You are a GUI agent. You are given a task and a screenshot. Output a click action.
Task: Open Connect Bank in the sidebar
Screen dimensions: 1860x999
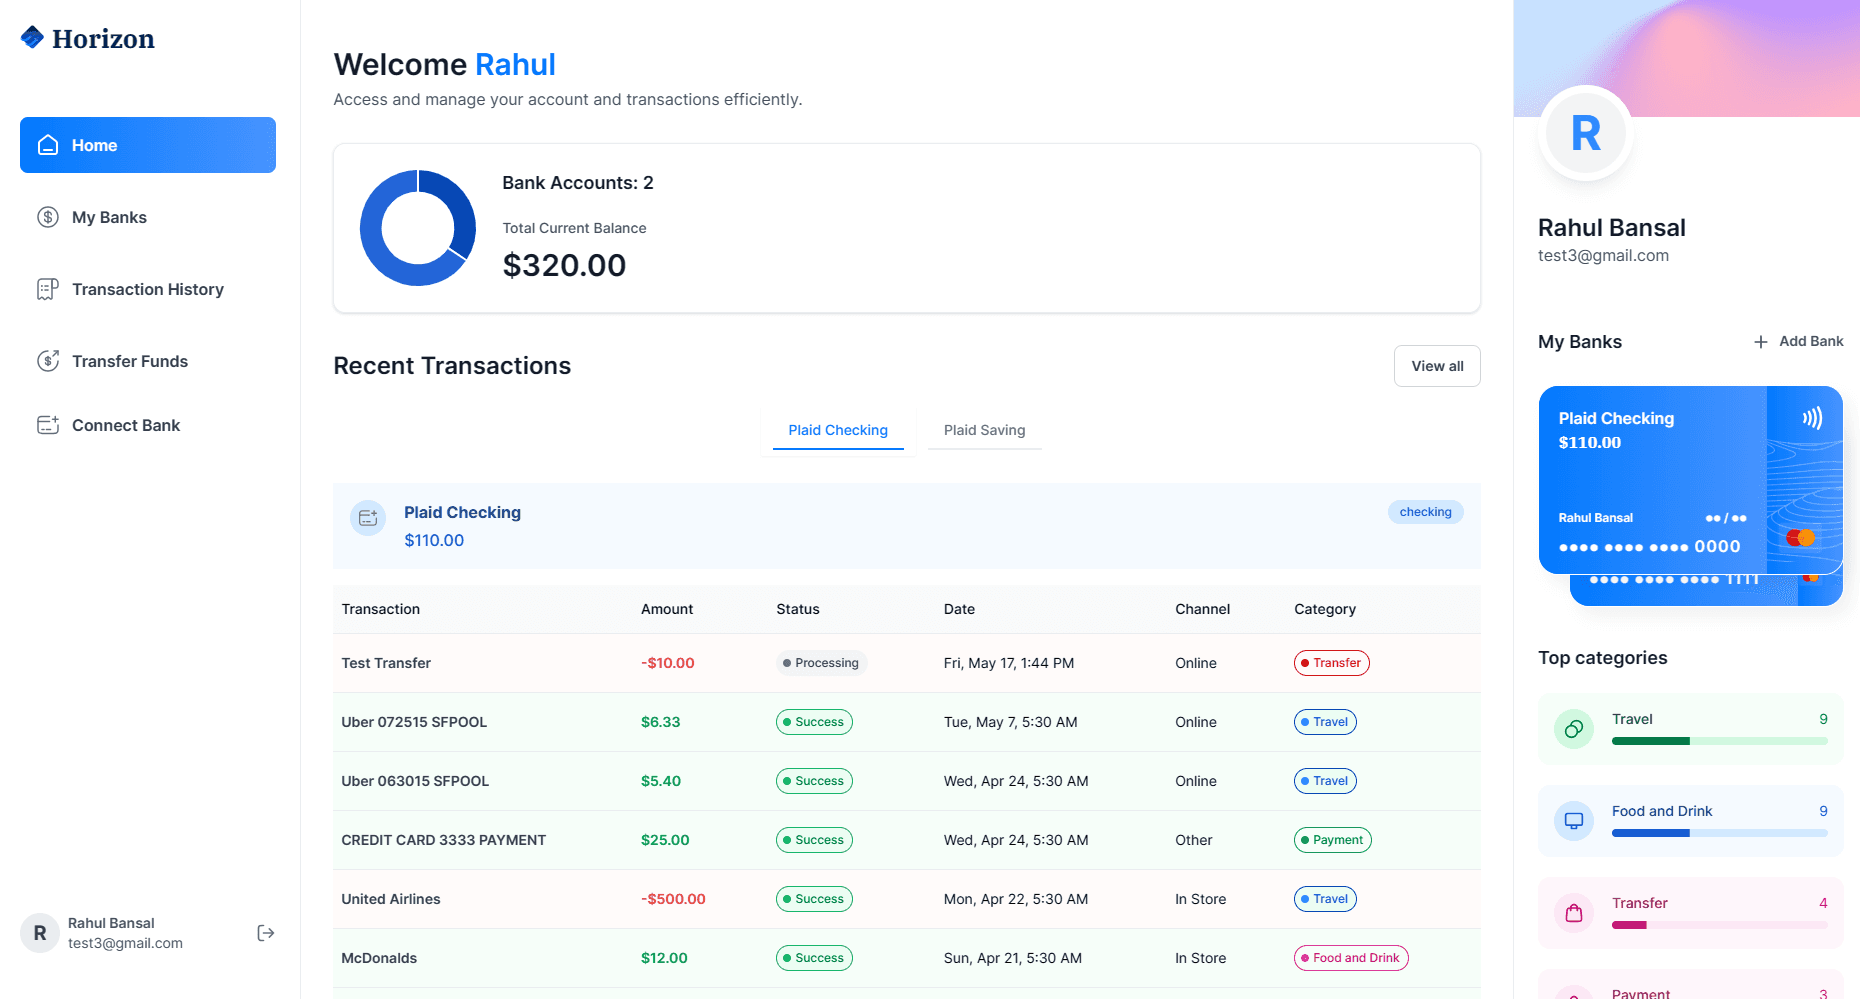(148, 425)
